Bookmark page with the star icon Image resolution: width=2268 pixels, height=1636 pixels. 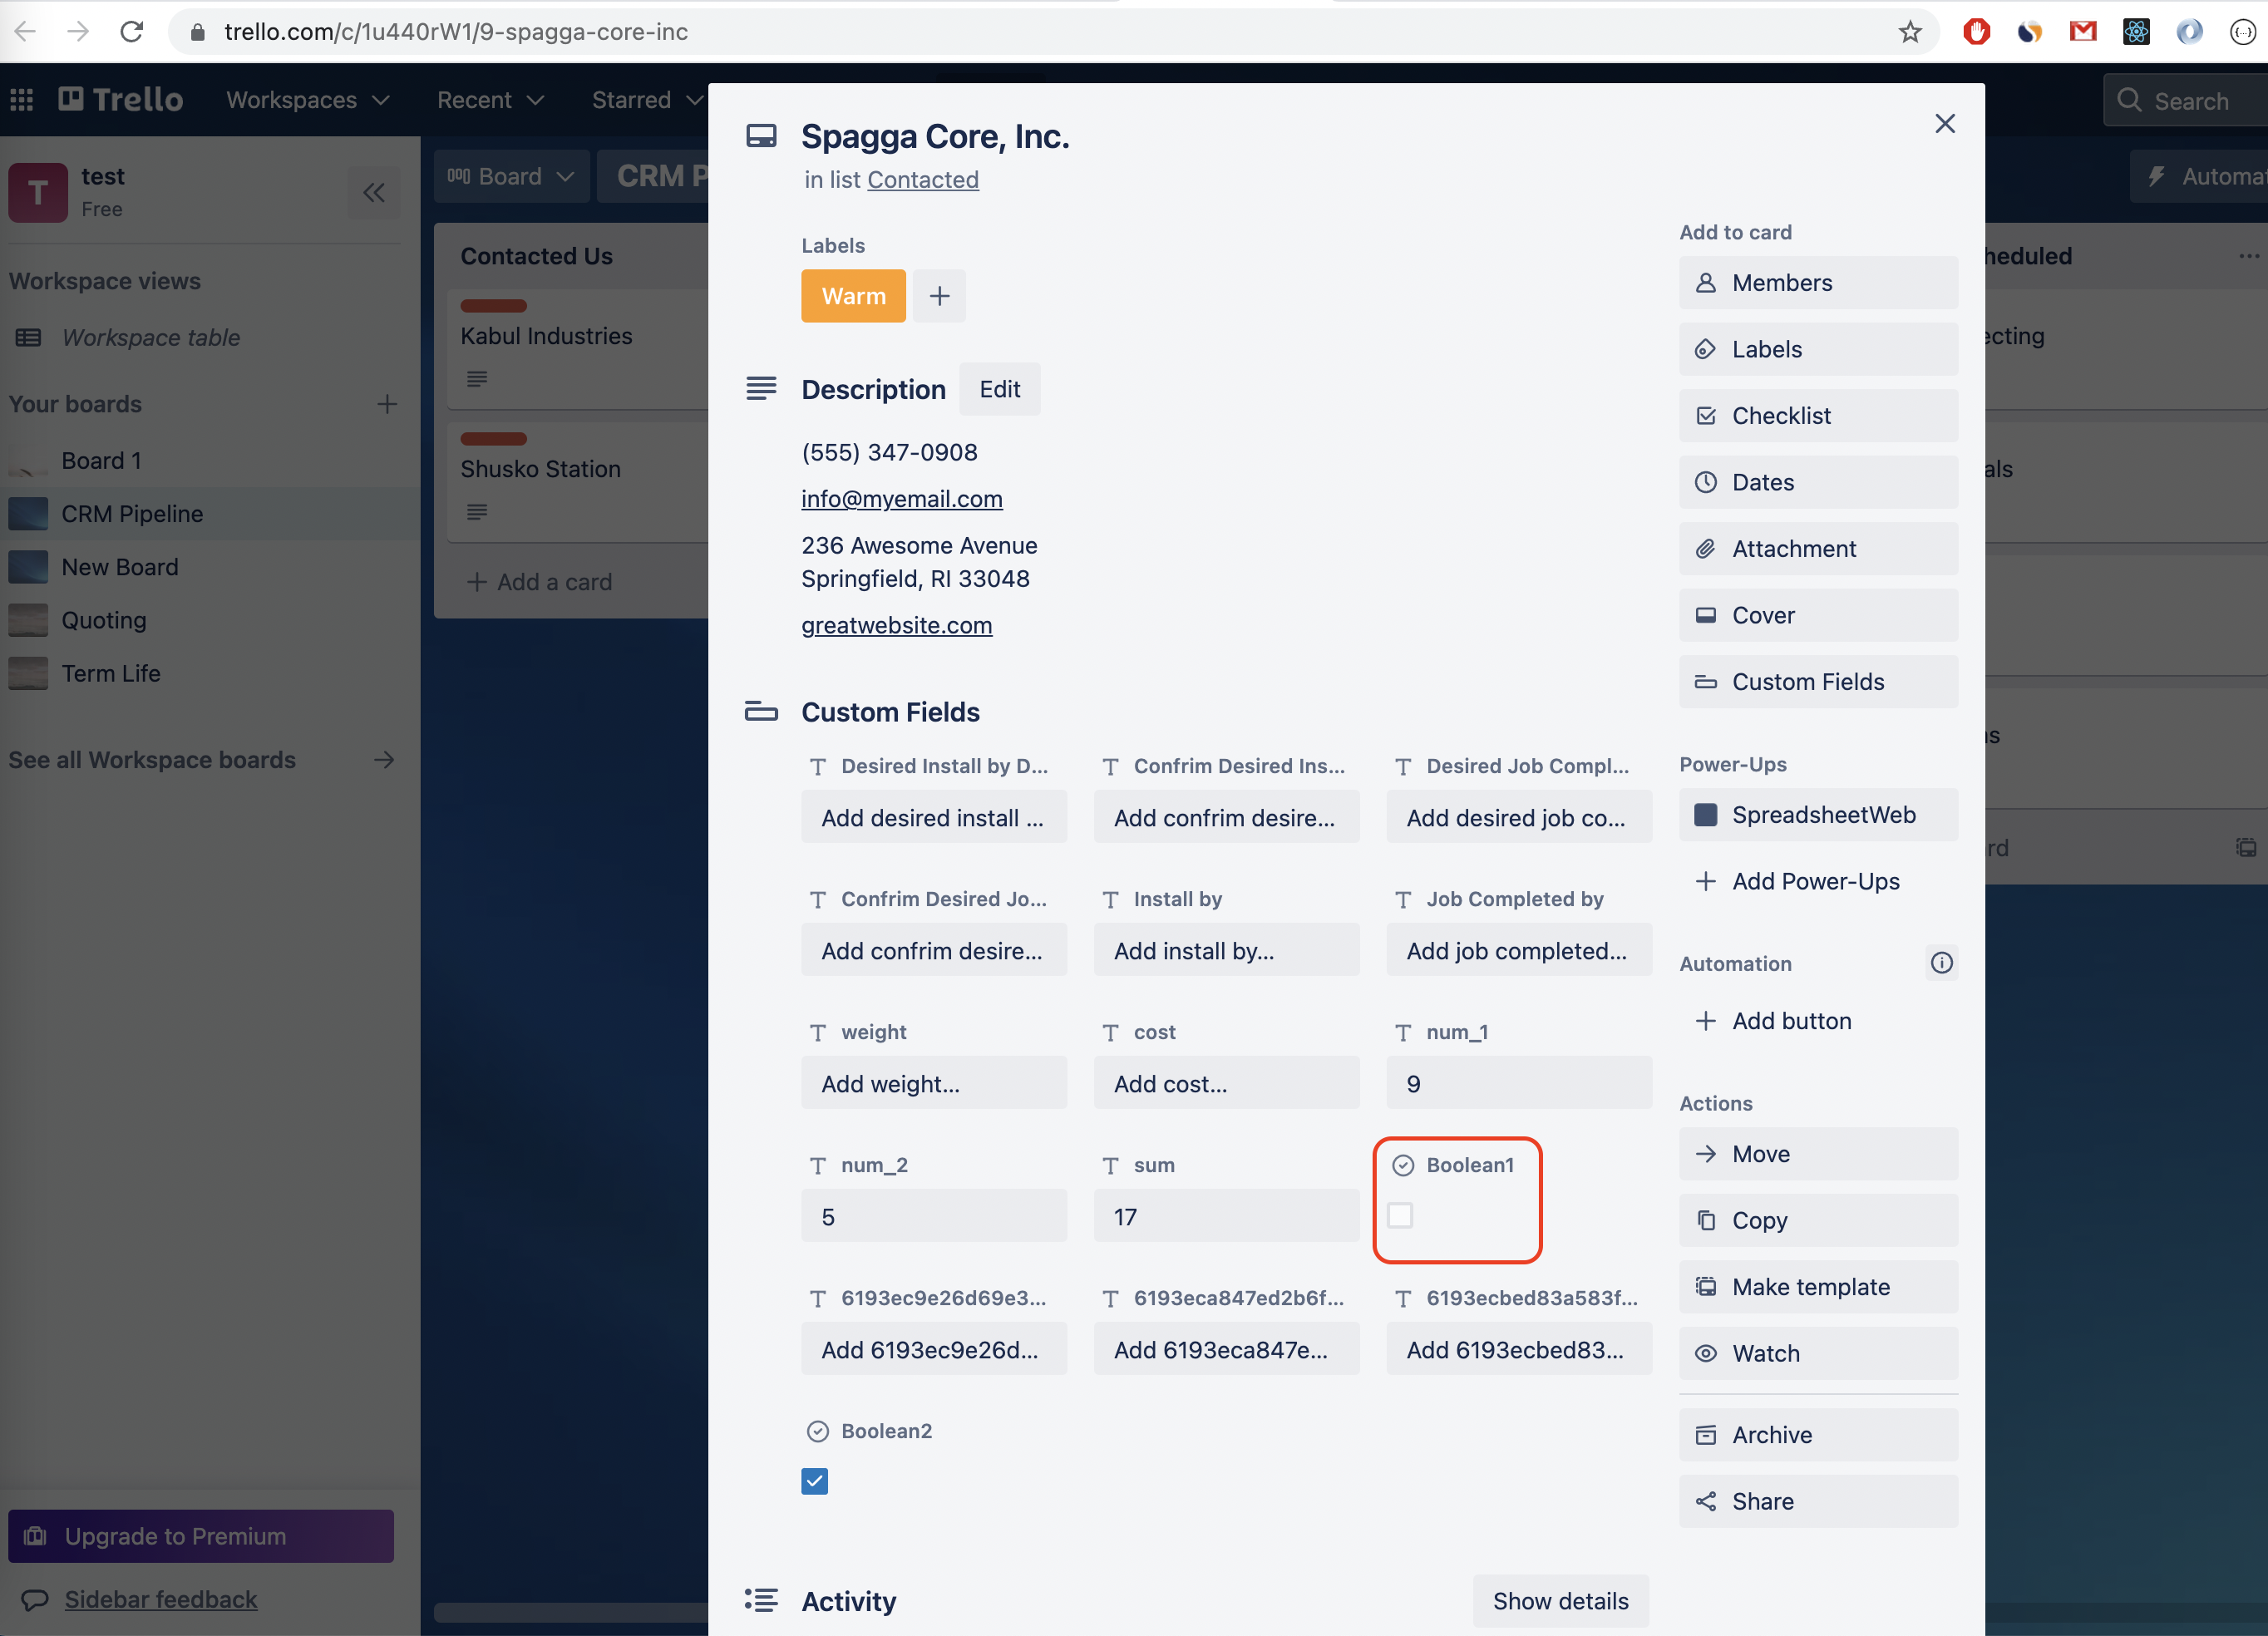1910,32
